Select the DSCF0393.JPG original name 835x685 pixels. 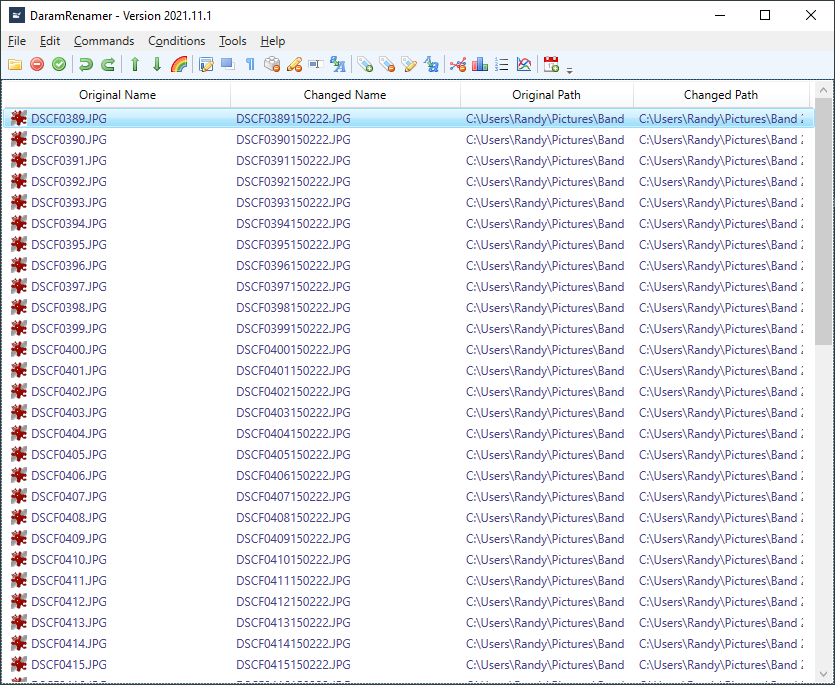click(x=69, y=202)
